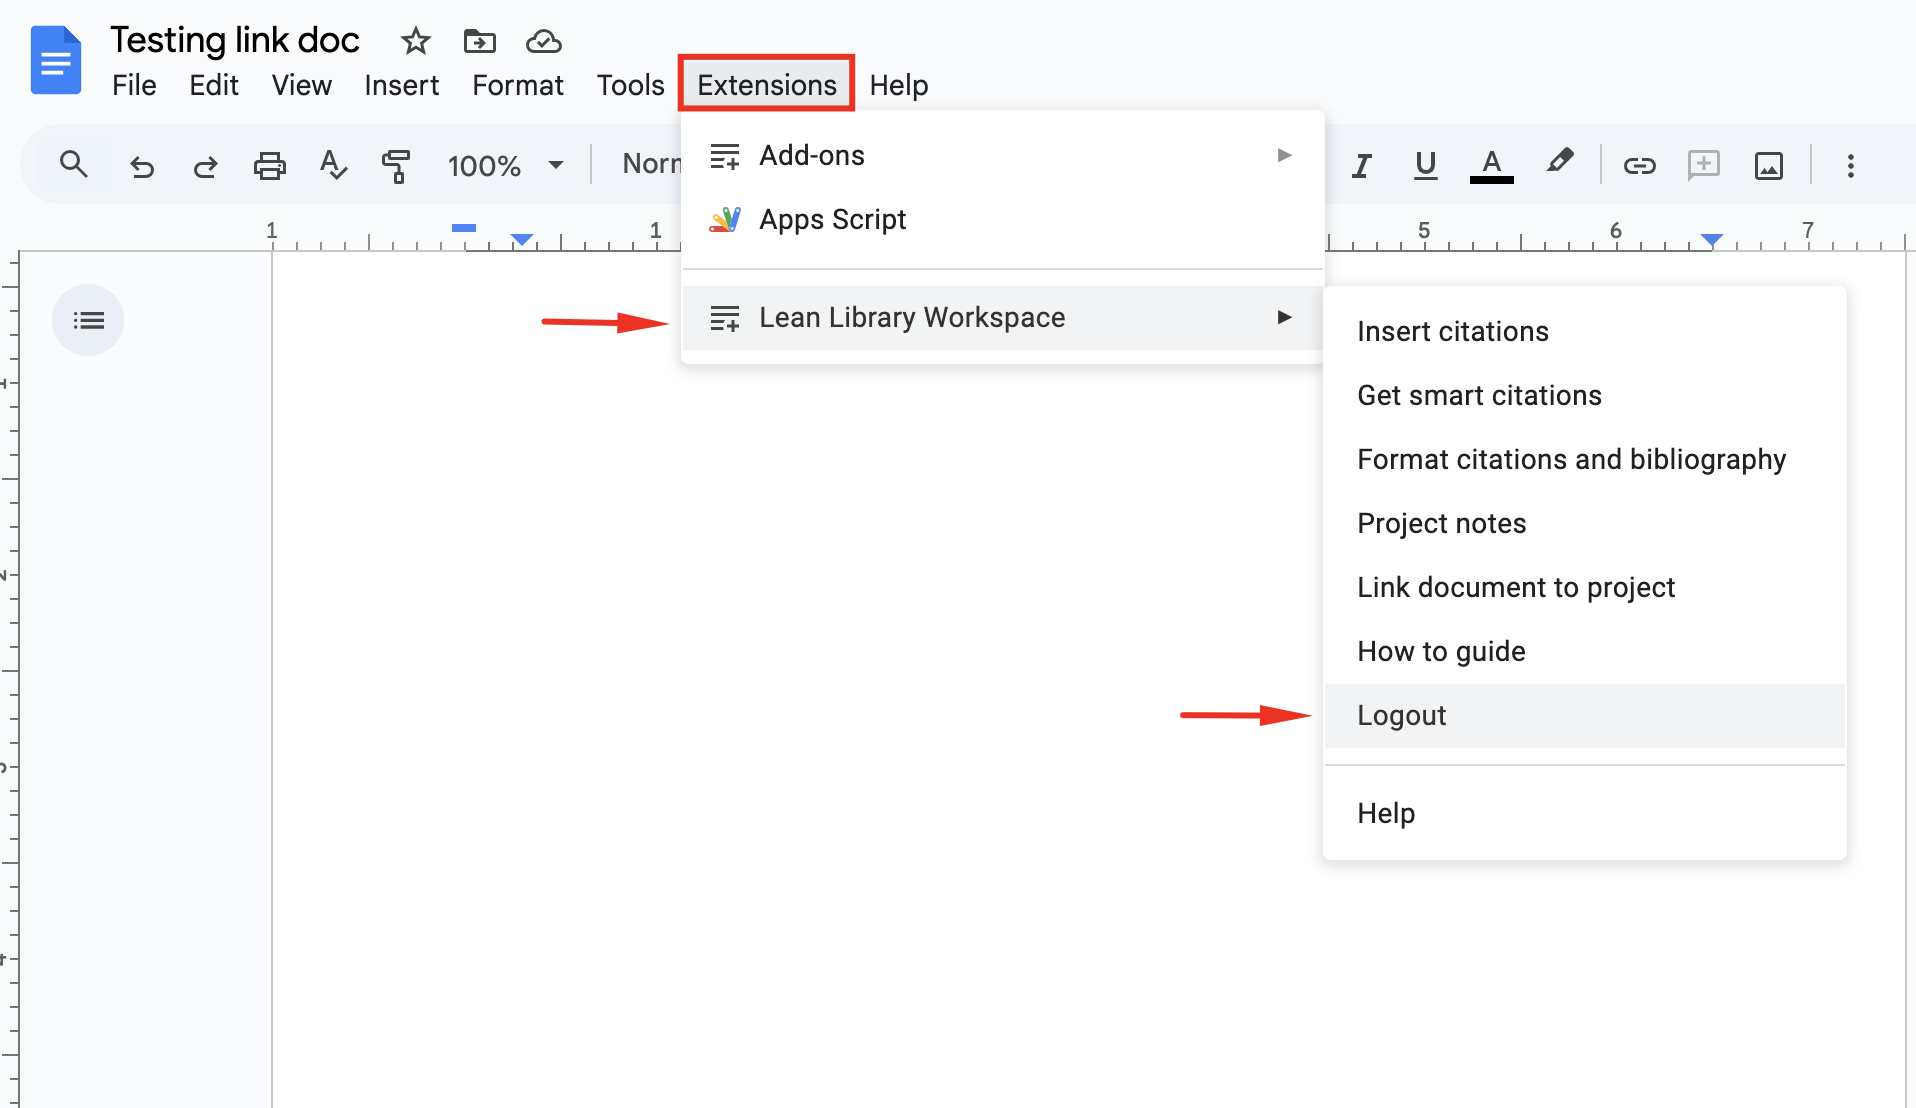Select Link document to project
Viewport: 1916px width, 1108px height.
(1585, 587)
